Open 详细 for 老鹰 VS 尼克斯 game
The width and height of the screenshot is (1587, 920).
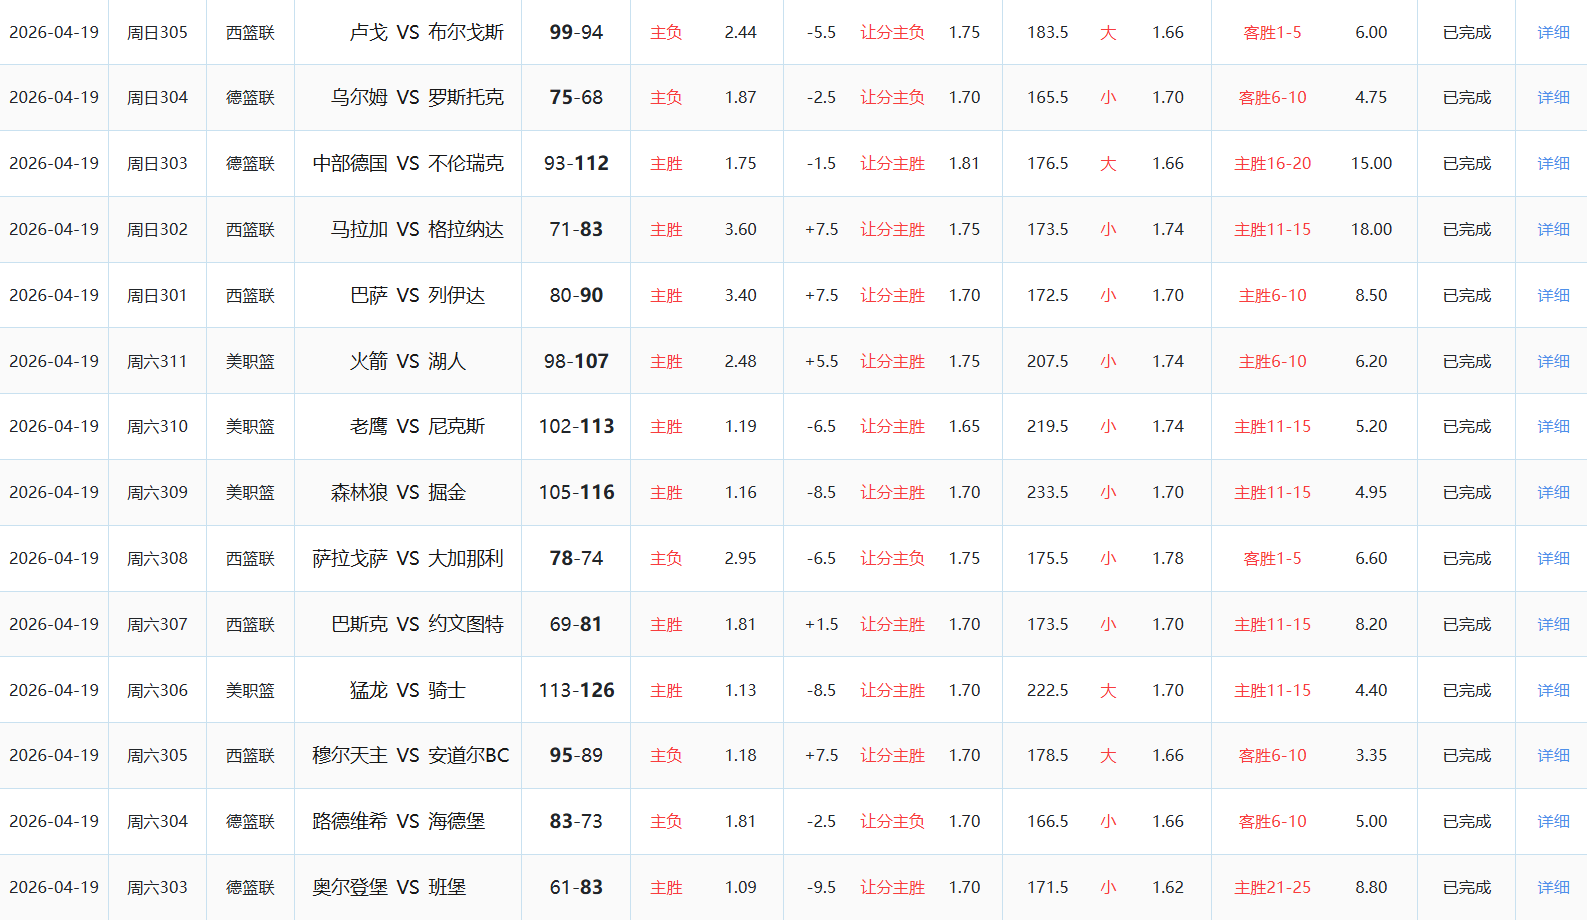(1553, 426)
